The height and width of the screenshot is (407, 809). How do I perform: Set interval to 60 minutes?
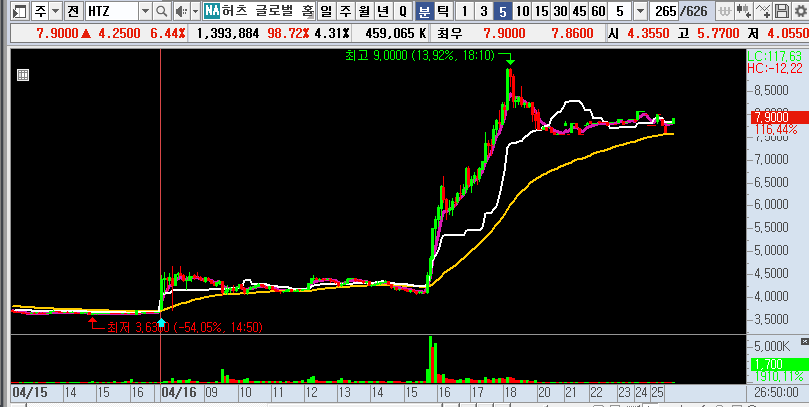[598, 11]
